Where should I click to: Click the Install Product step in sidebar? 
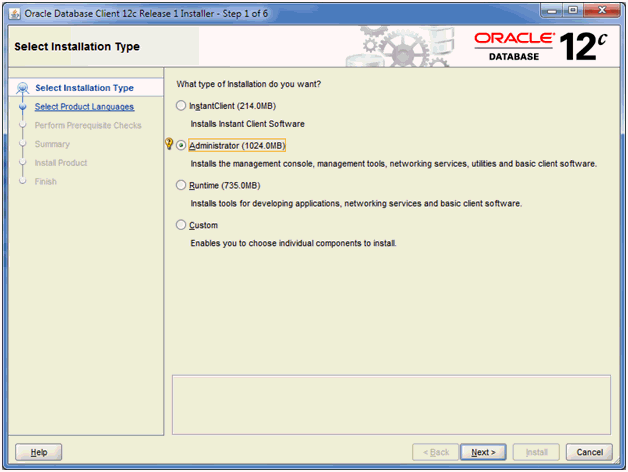[61, 163]
